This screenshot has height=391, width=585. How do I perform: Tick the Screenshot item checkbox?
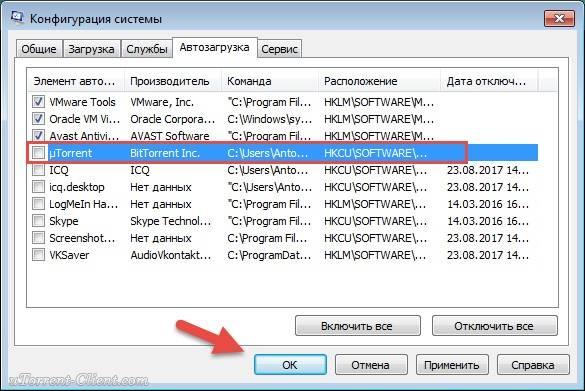38,238
